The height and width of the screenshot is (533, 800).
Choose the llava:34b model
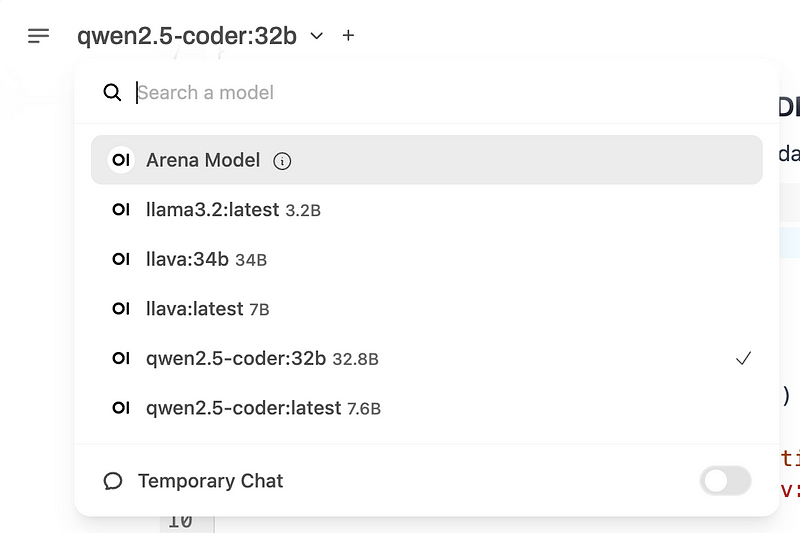click(x=205, y=260)
